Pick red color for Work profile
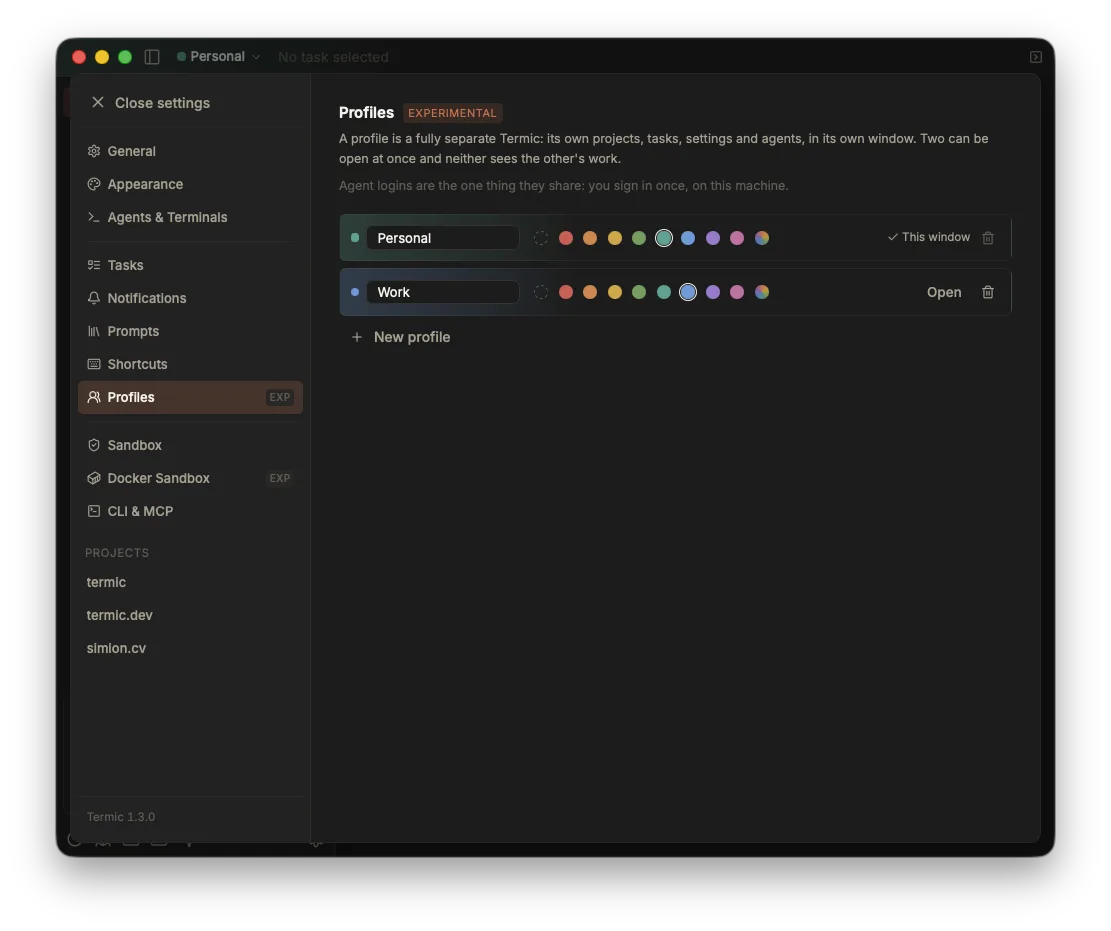Screen dimensions: 1111x931 [x=565, y=292]
